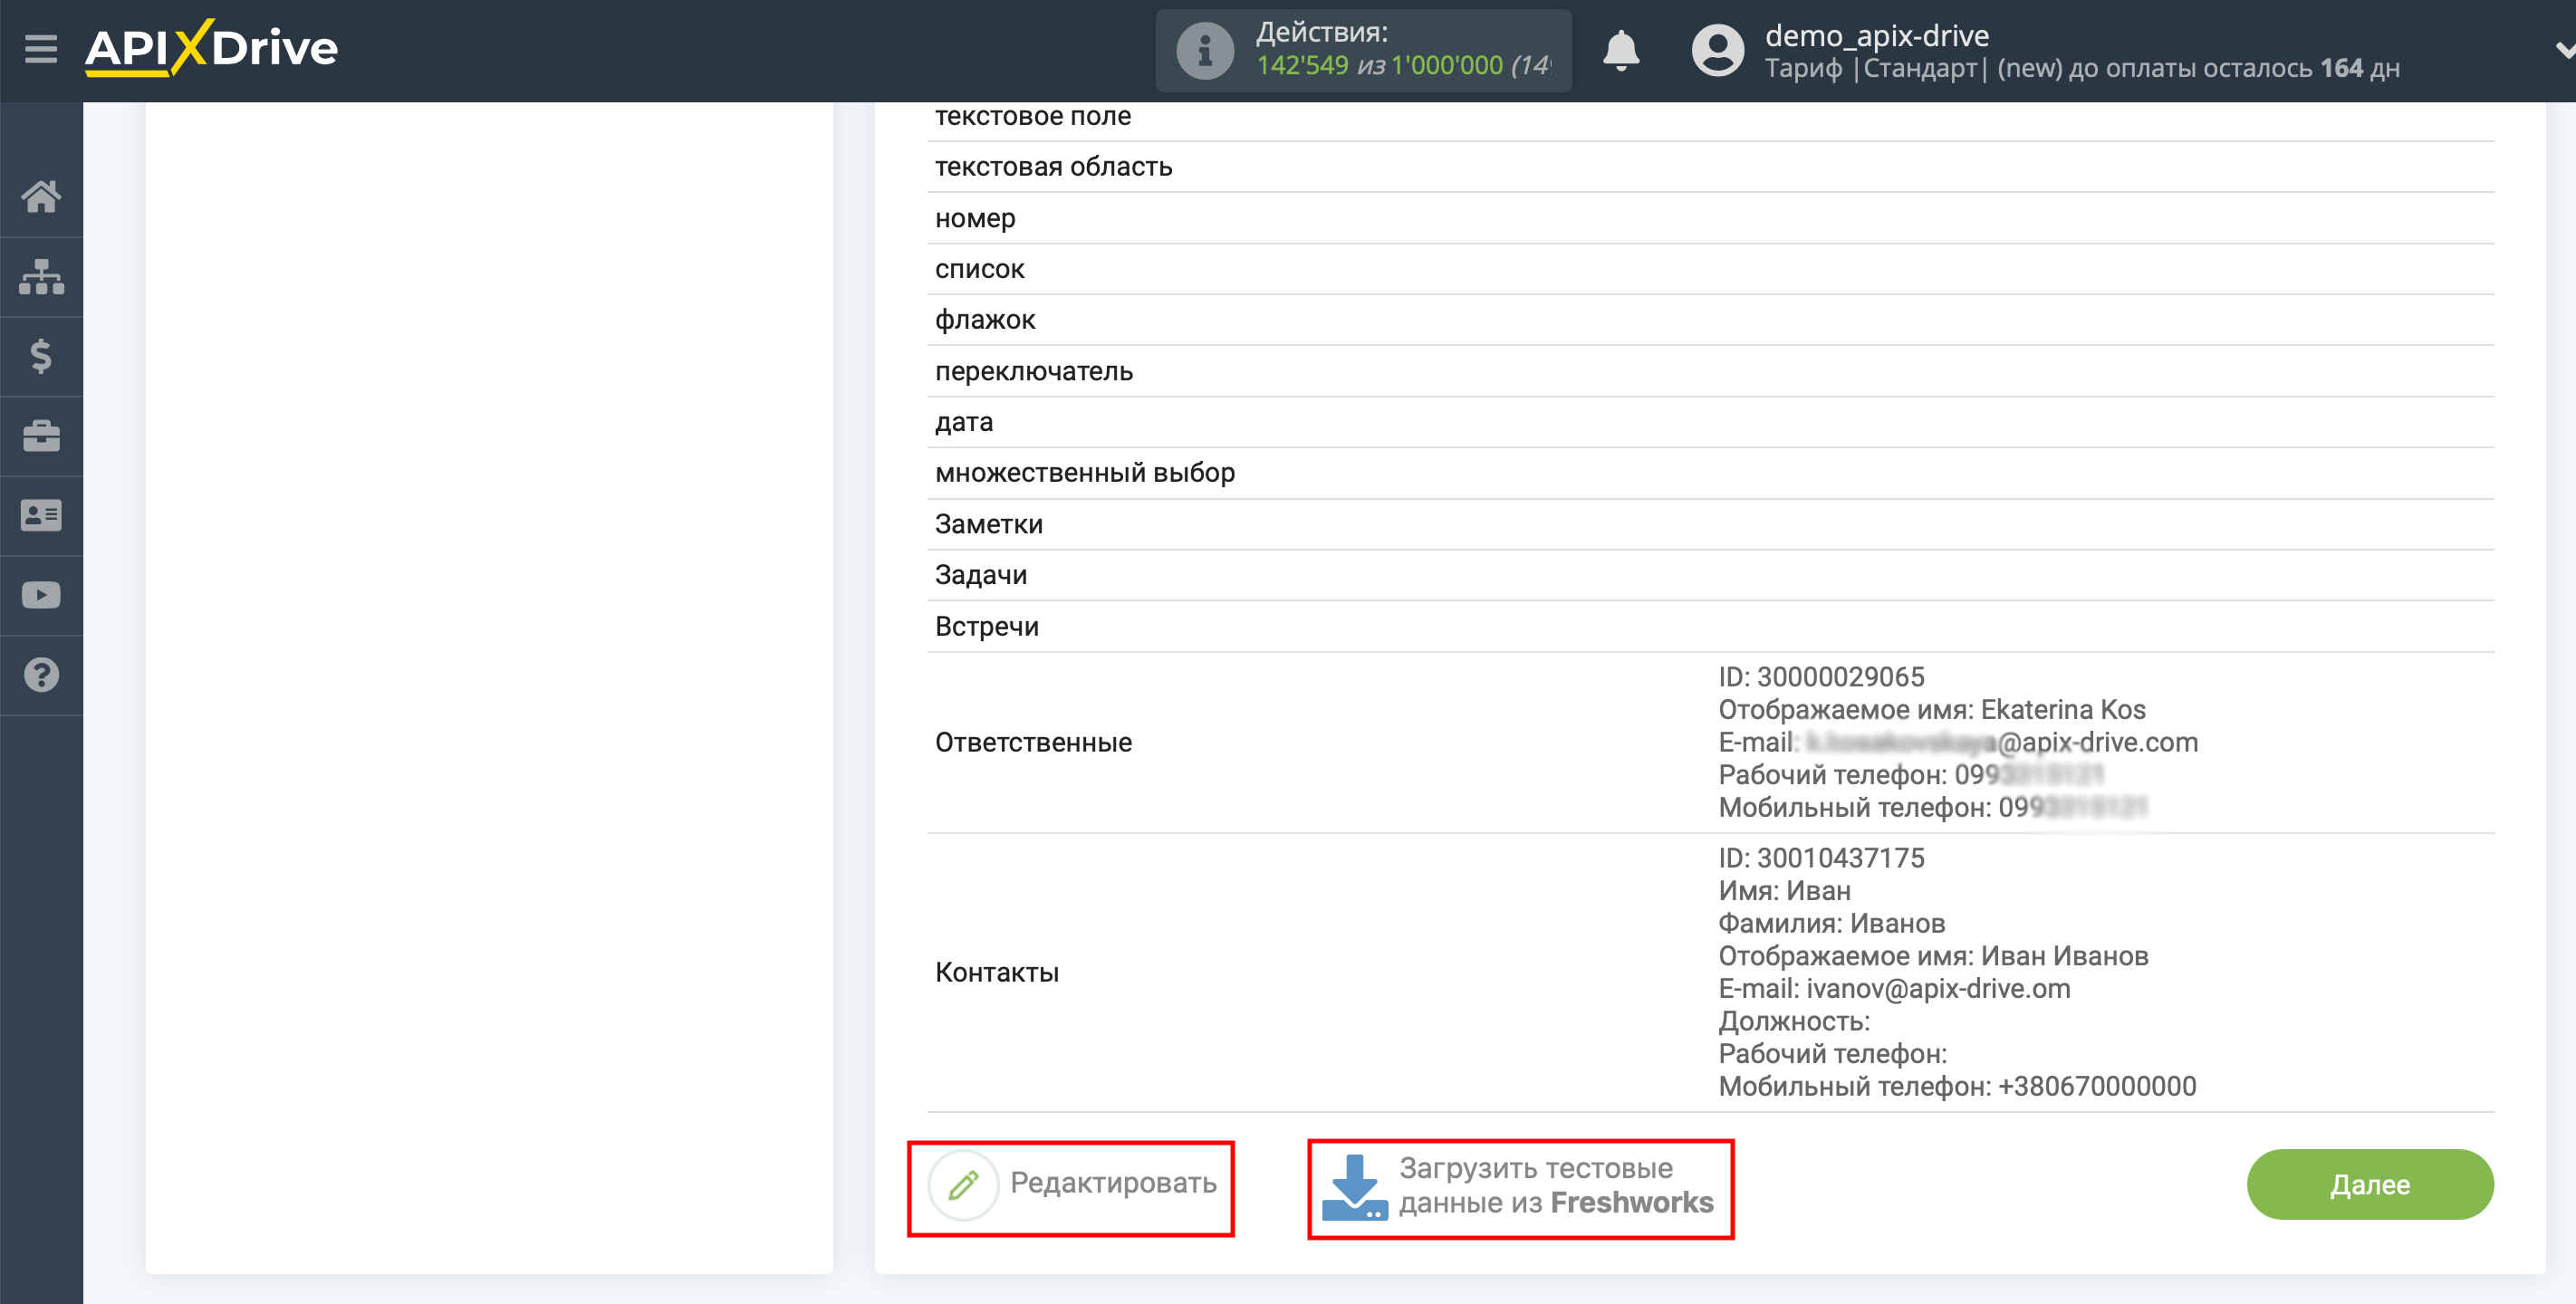Click the ApiX-Drive logo

pos(211,48)
